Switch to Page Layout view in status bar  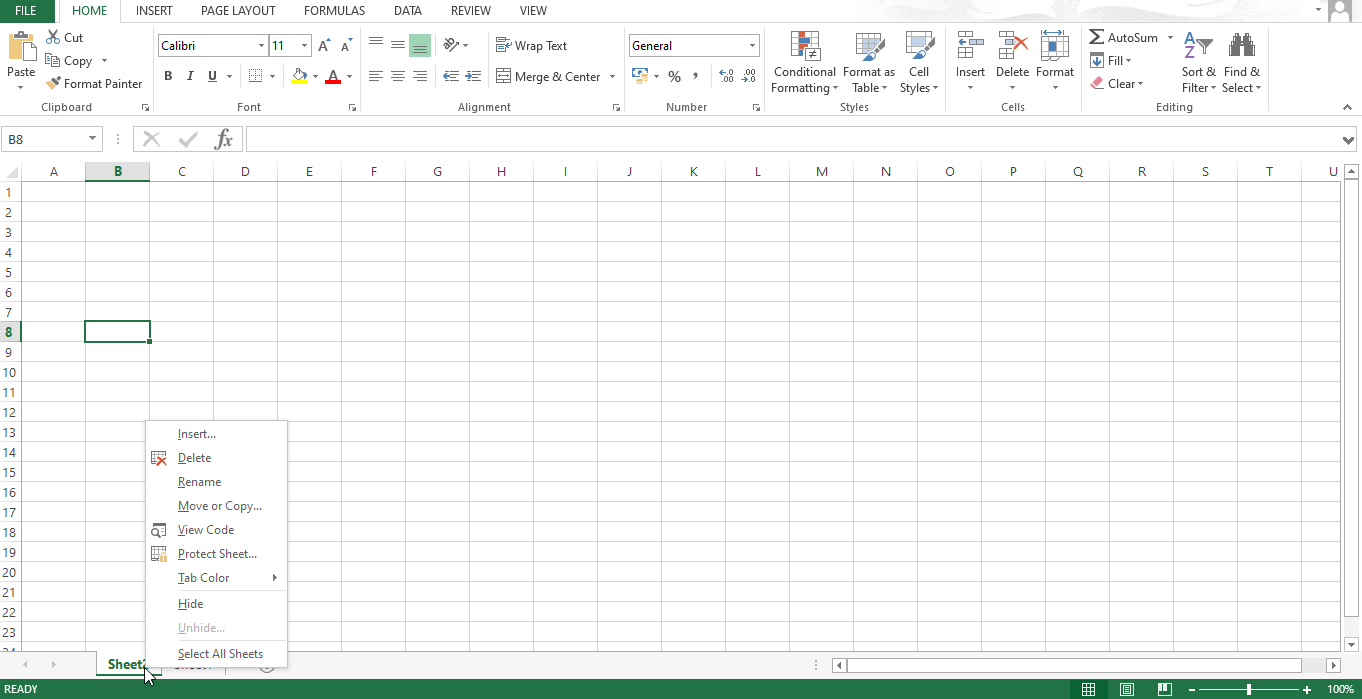[1127, 689]
